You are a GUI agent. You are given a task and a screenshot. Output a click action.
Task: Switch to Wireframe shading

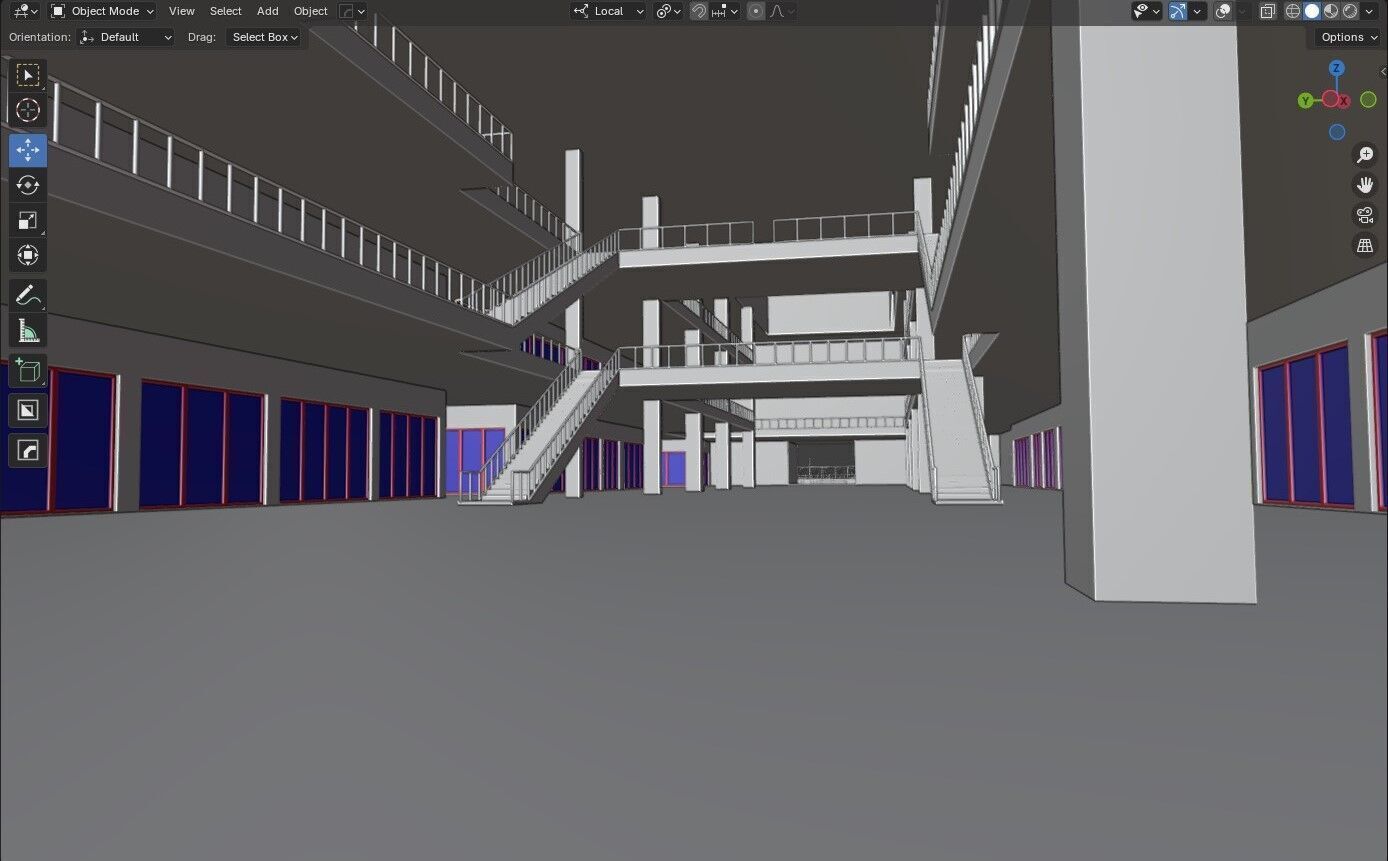point(1293,11)
